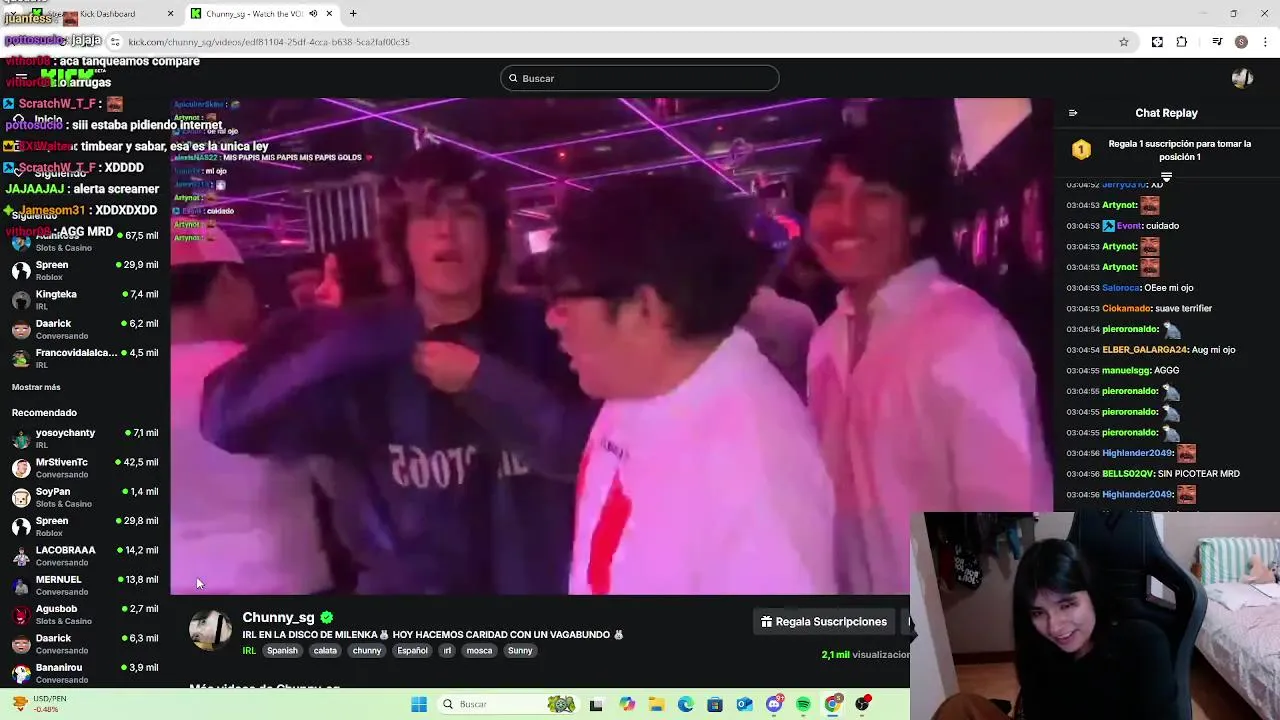Open Bananirou recommended channel
This screenshot has height=720, width=1280.
click(84, 673)
